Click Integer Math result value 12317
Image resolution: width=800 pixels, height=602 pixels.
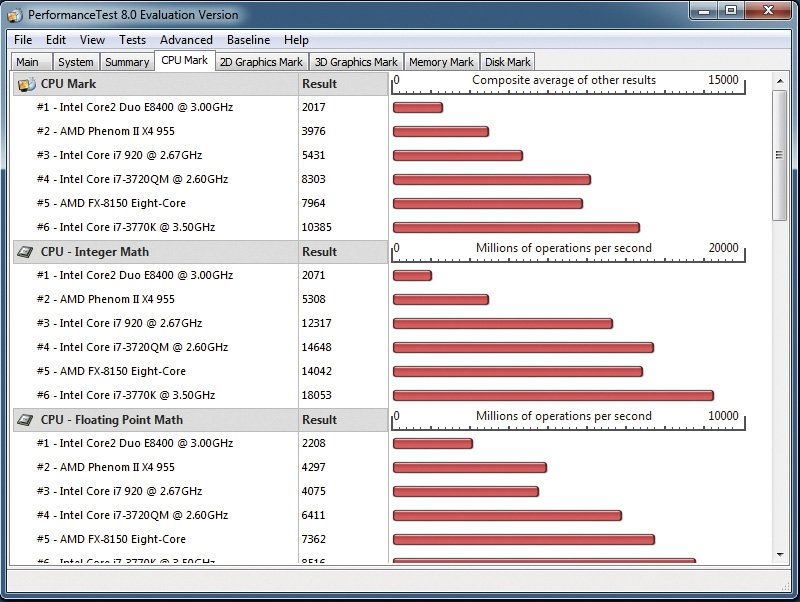coord(316,323)
